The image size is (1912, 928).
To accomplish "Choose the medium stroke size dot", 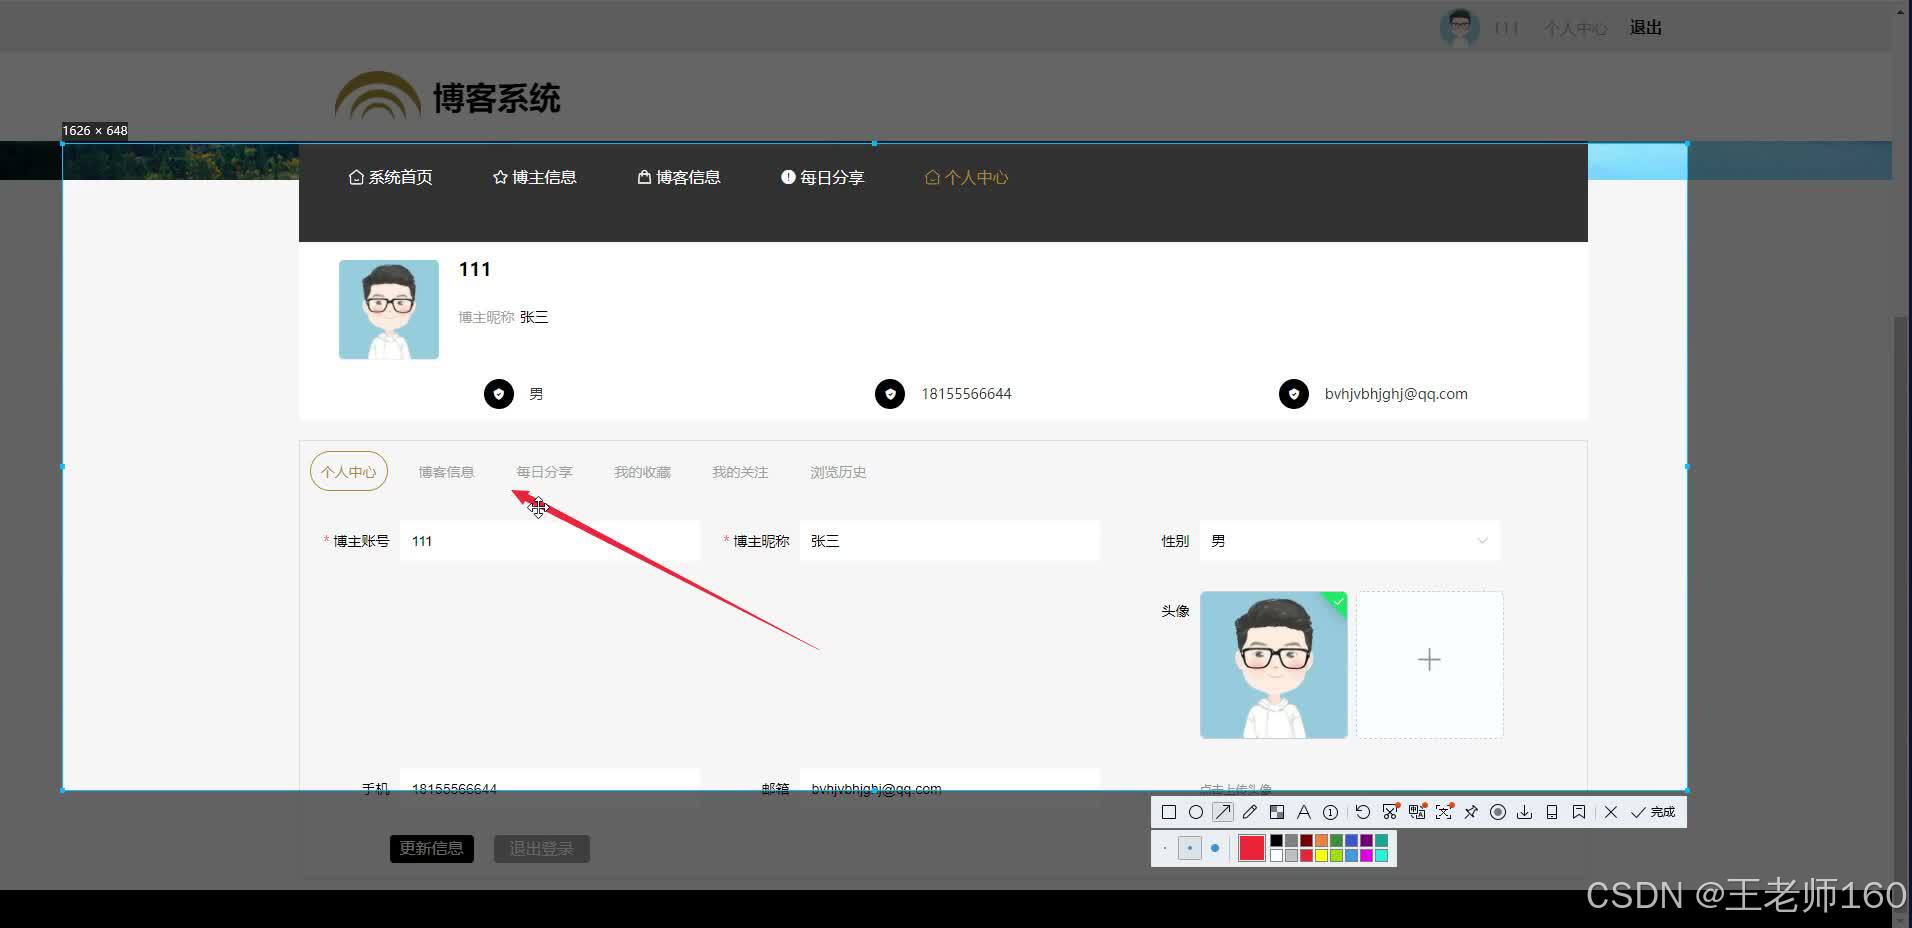I will click(x=1190, y=848).
